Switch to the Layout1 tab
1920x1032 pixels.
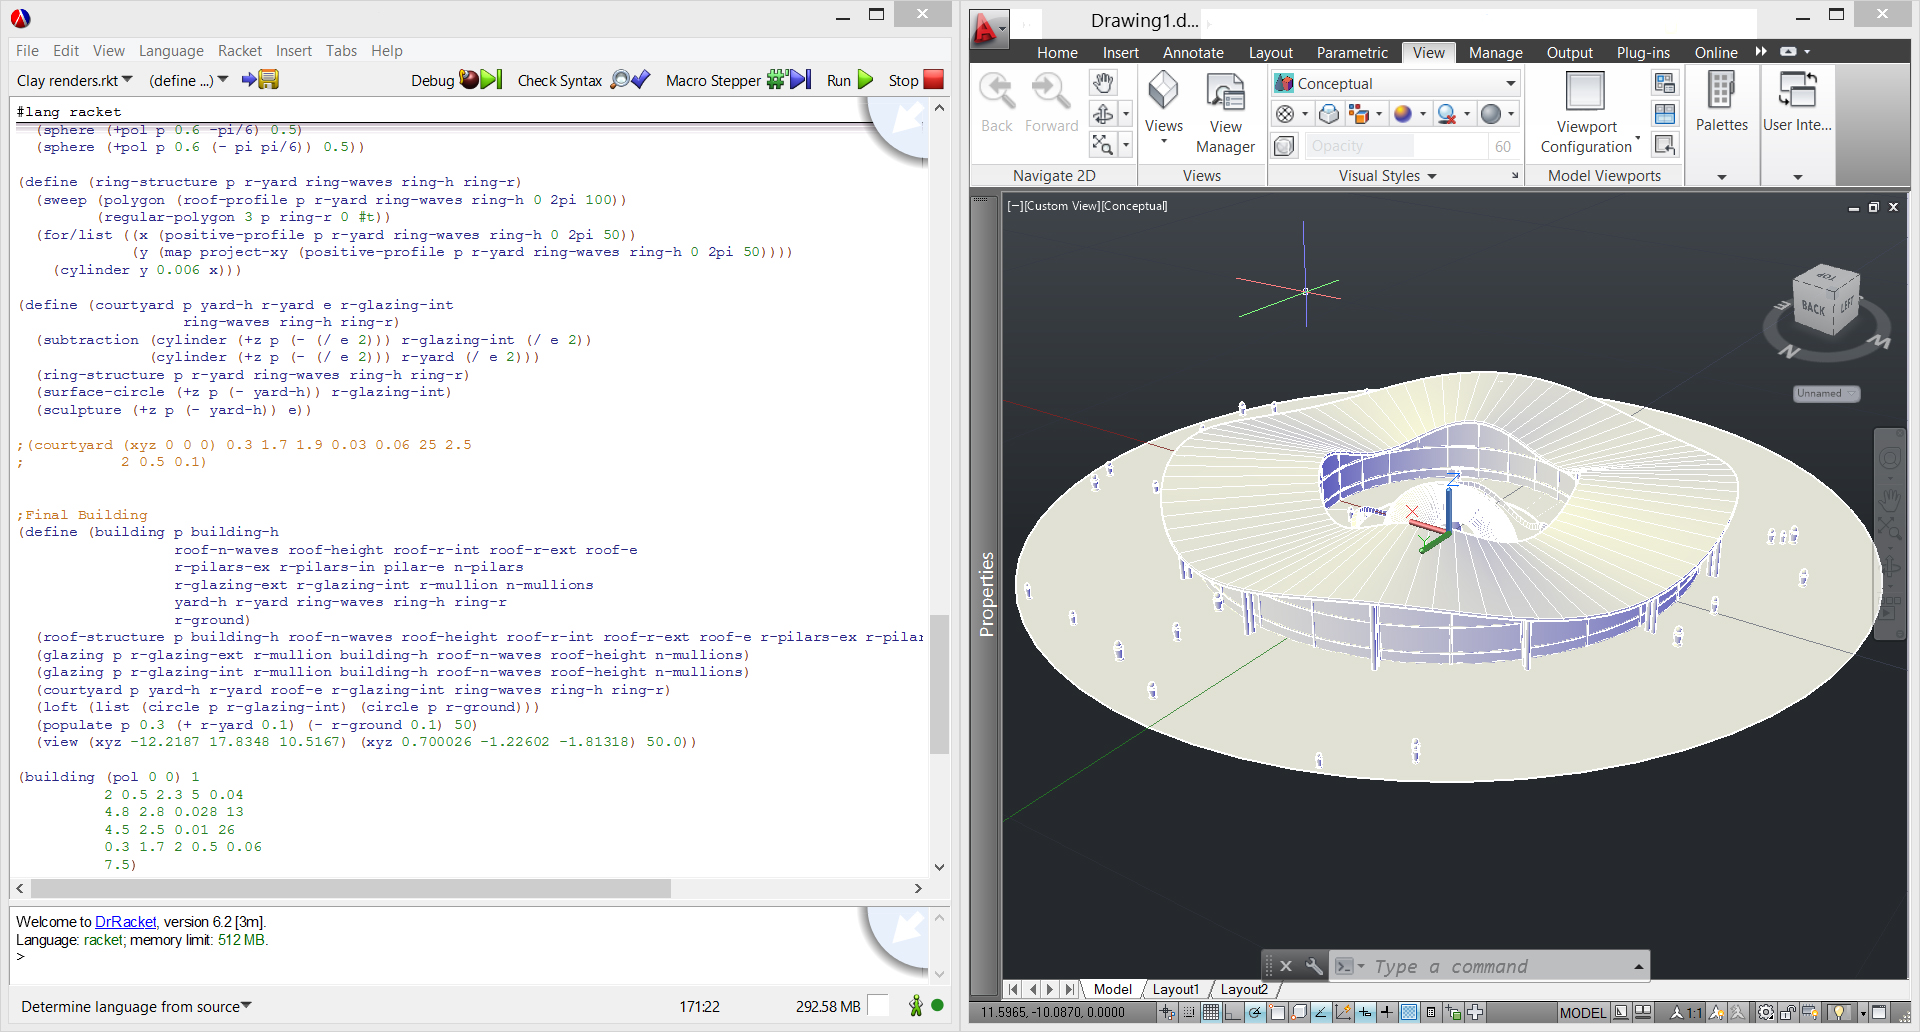pos(1176,989)
